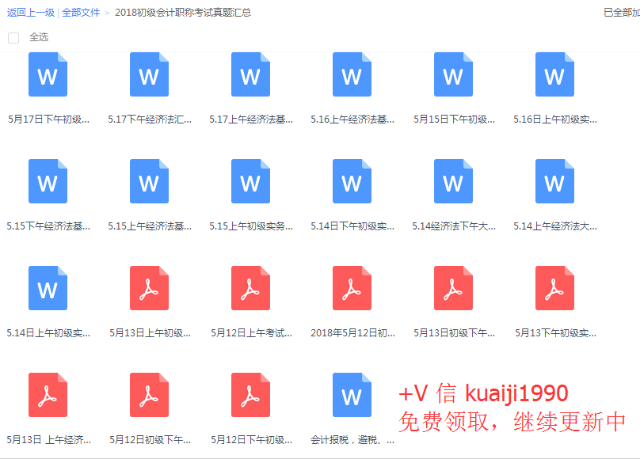The image size is (640, 459).
Task: Open PDF file icon 5月12日上午考试...
Action: click(x=251, y=288)
